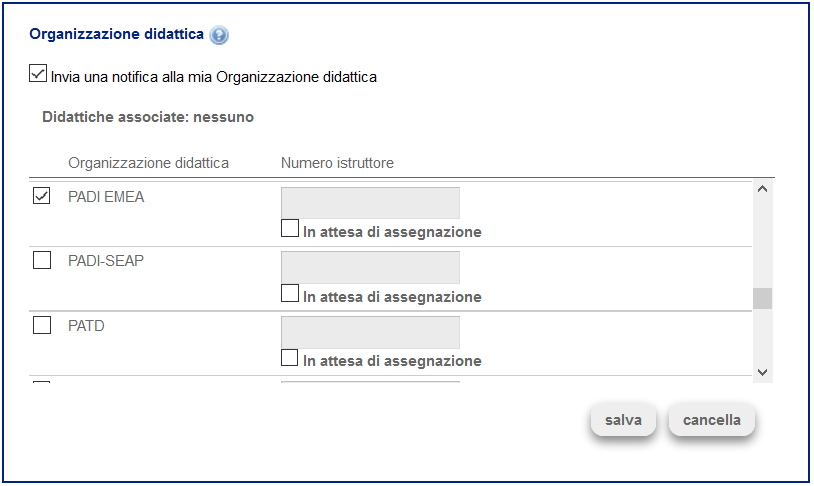Uncheck the Invia una notifica checkbox
The height and width of the screenshot is (486, 814).
39,74
